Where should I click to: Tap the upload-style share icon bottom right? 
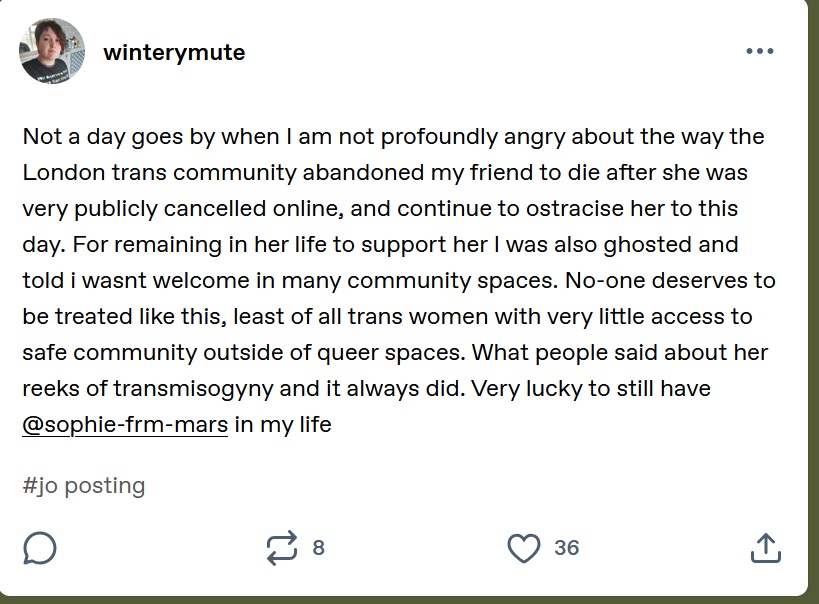click(768, 547)
